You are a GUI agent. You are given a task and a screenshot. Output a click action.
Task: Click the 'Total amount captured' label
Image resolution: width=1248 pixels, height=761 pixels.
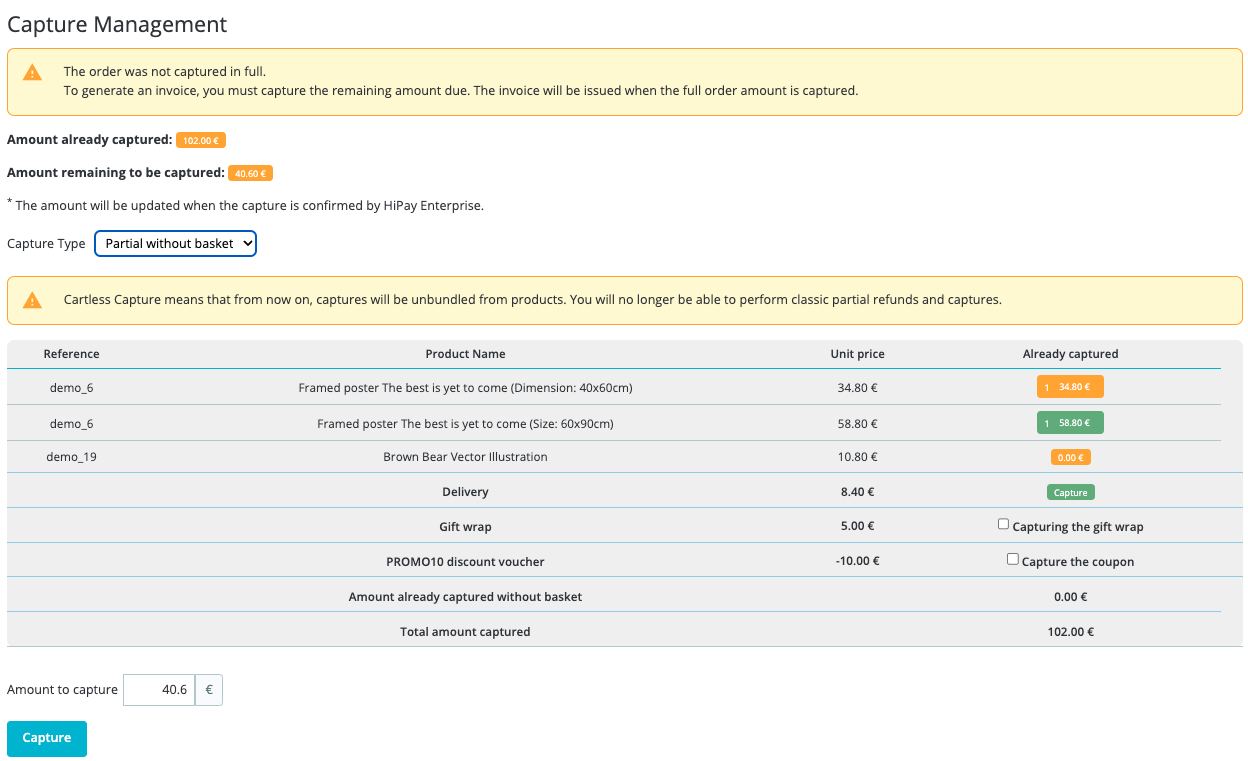[x=465, y=632]
